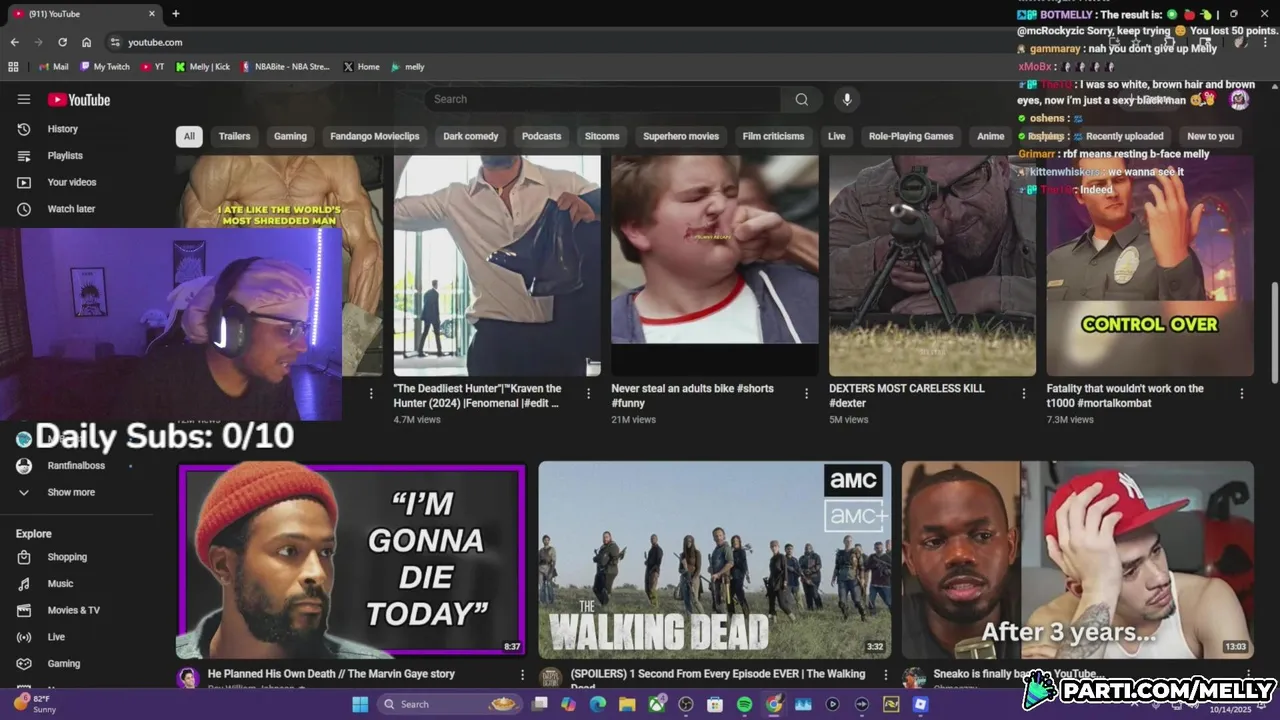Click into the YouTube search field
The image size is (1280, 720).
603,99
